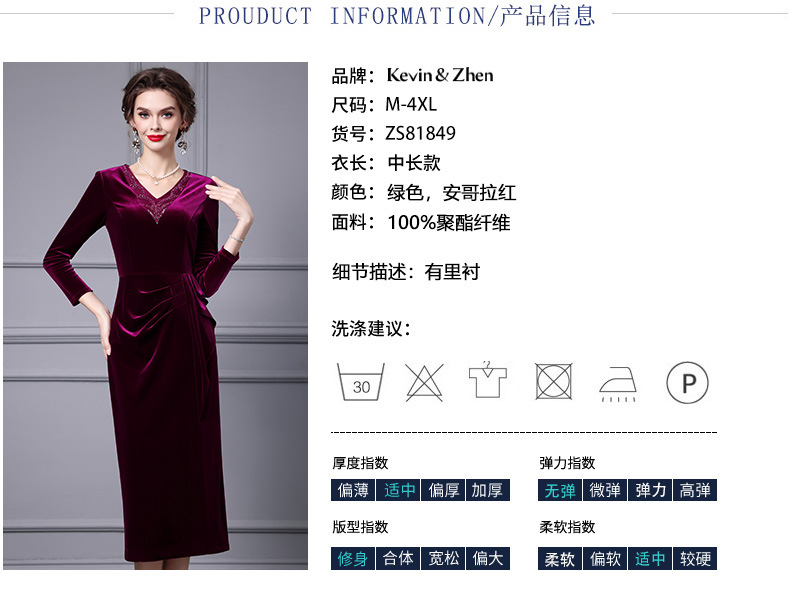Click the do not tumble dry icon
This screenshot has height=600, width=790.
point(553,382)
